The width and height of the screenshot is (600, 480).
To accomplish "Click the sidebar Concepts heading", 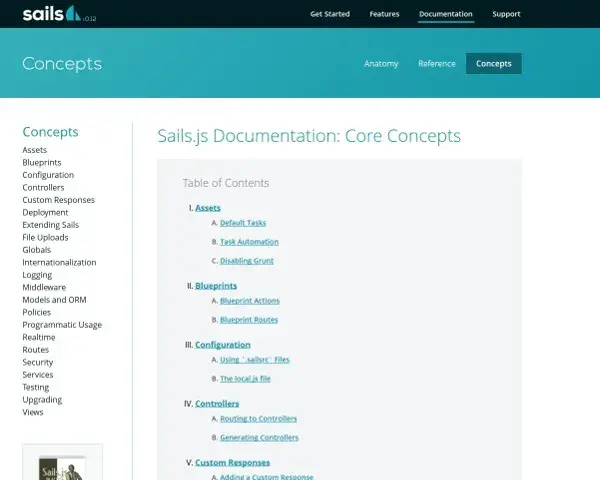I will [51, 132].
